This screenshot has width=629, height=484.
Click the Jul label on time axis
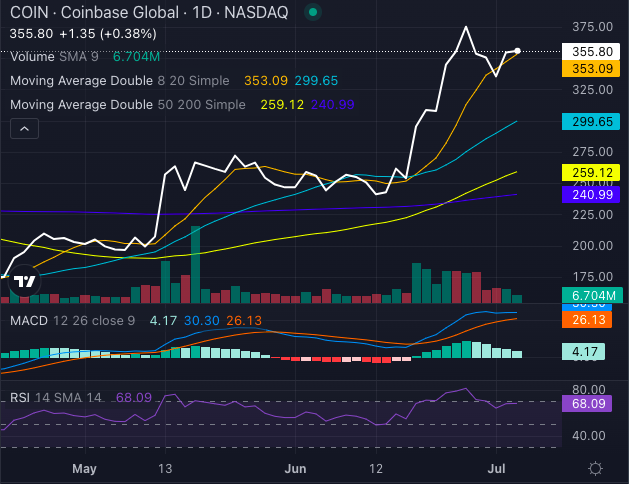tap(496, 468)
